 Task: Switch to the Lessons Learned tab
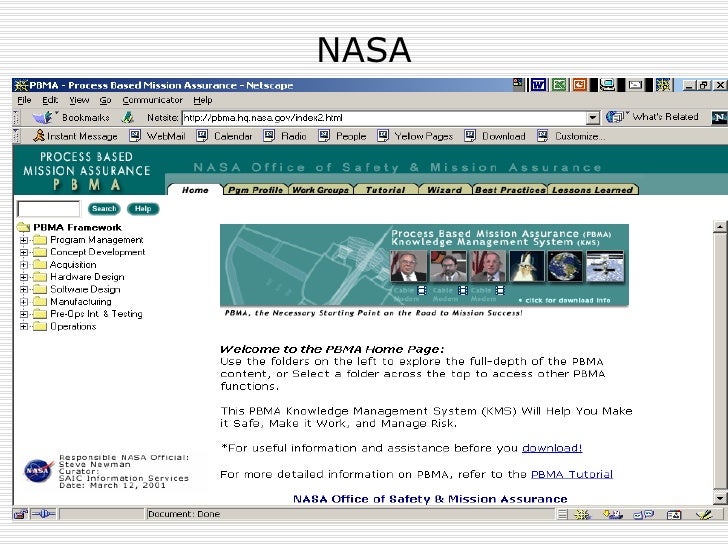click(x=592, y=189)
